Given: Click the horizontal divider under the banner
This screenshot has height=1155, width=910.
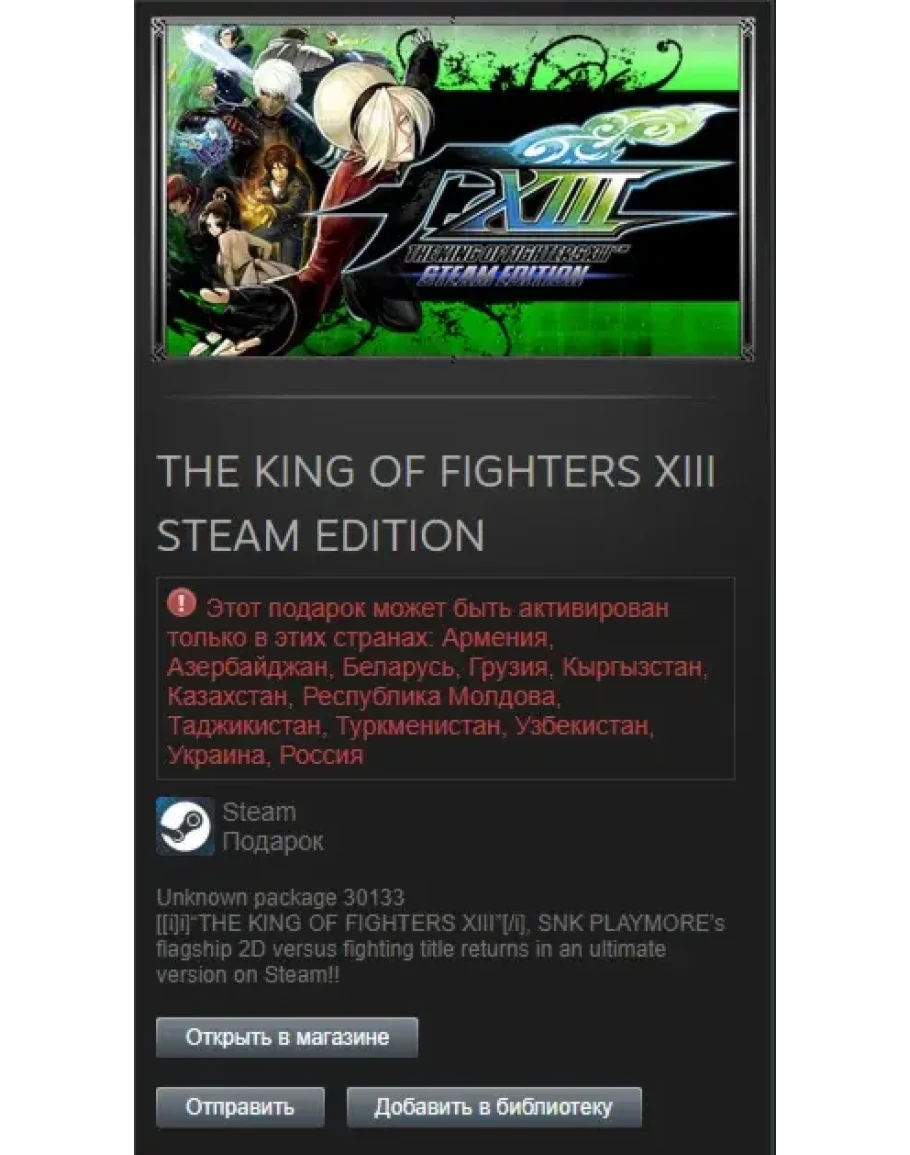Looking at the screenshot, I should pos(439,398).
